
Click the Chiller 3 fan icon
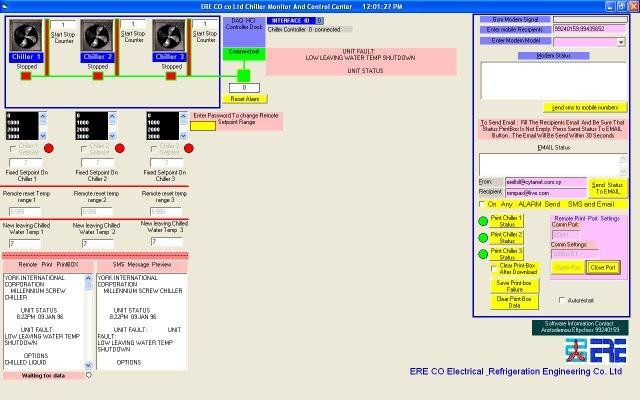169,36
